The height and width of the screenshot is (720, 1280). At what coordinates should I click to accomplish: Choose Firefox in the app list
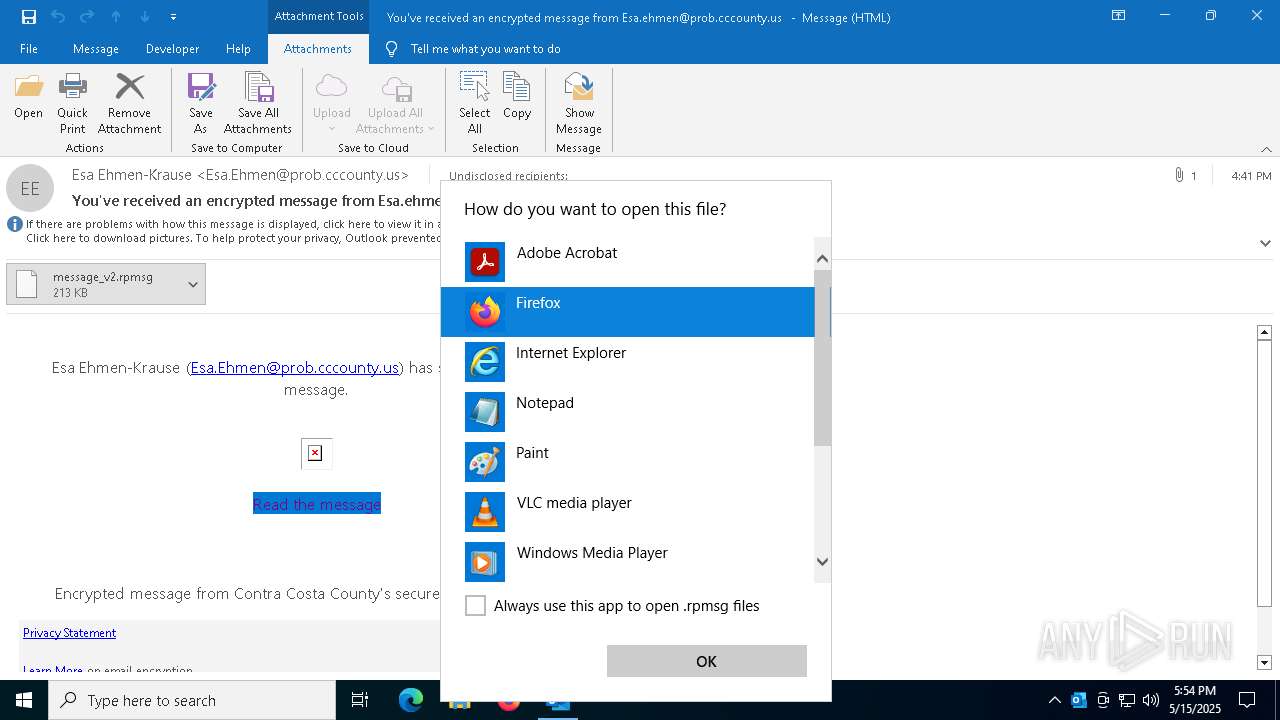pos(628,312)
